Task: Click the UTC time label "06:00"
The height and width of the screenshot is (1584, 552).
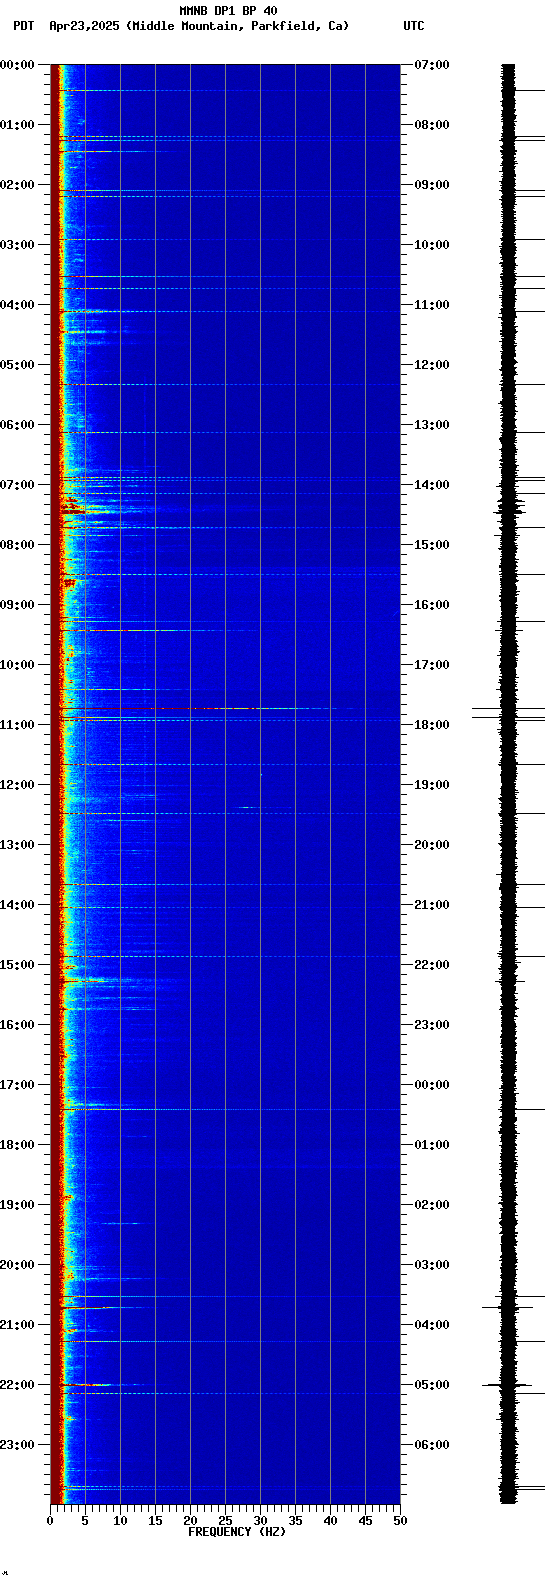Action: pos(432,1445)
